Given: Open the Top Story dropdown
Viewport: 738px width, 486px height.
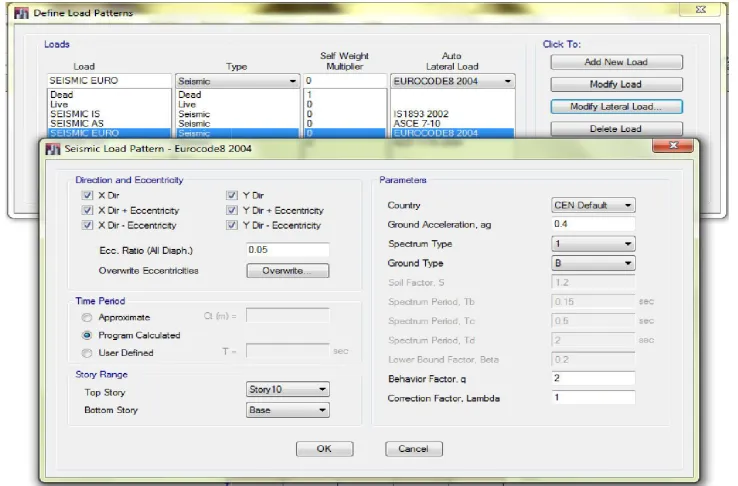Looking at the screenshot, I should pyautogui.click(x=288, y=389).
